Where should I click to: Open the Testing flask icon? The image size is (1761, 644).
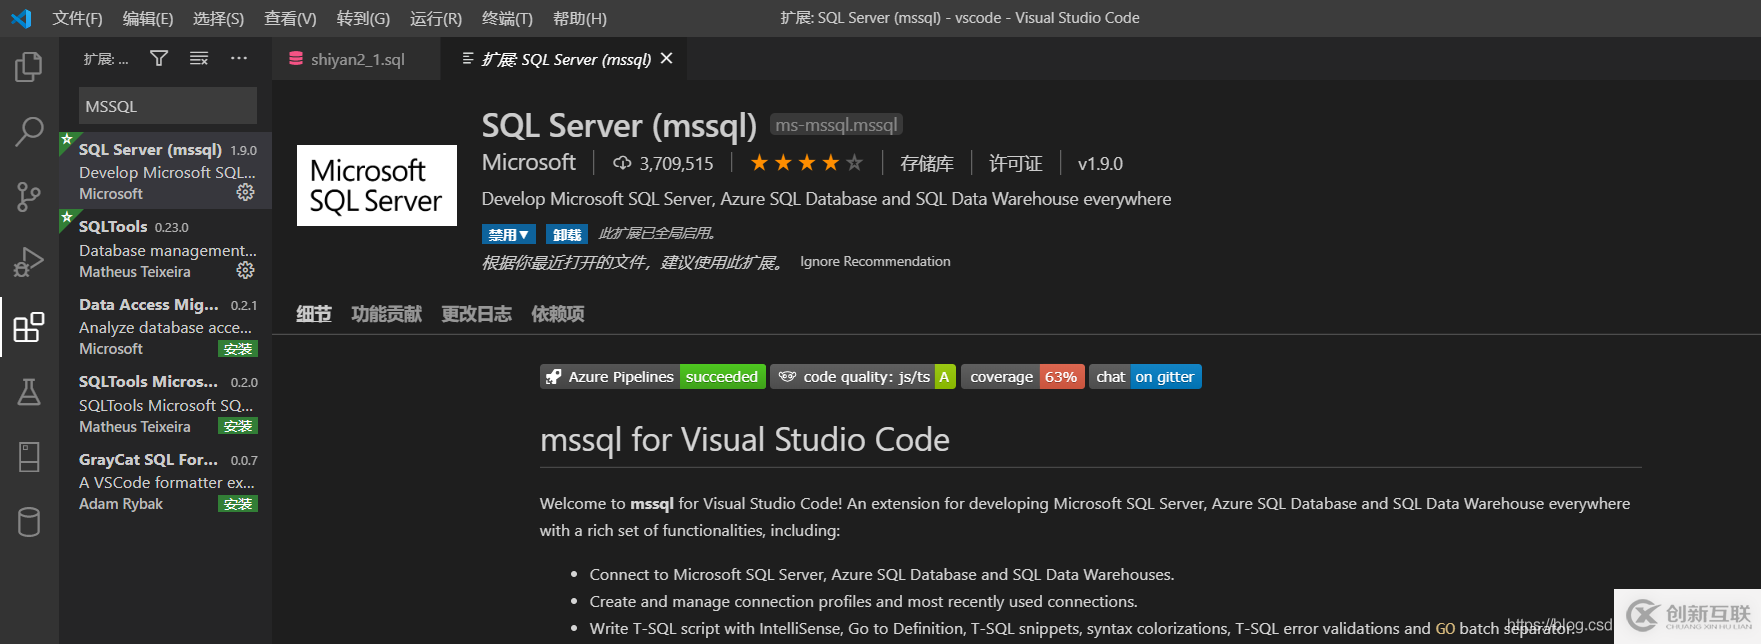(29, 392)
